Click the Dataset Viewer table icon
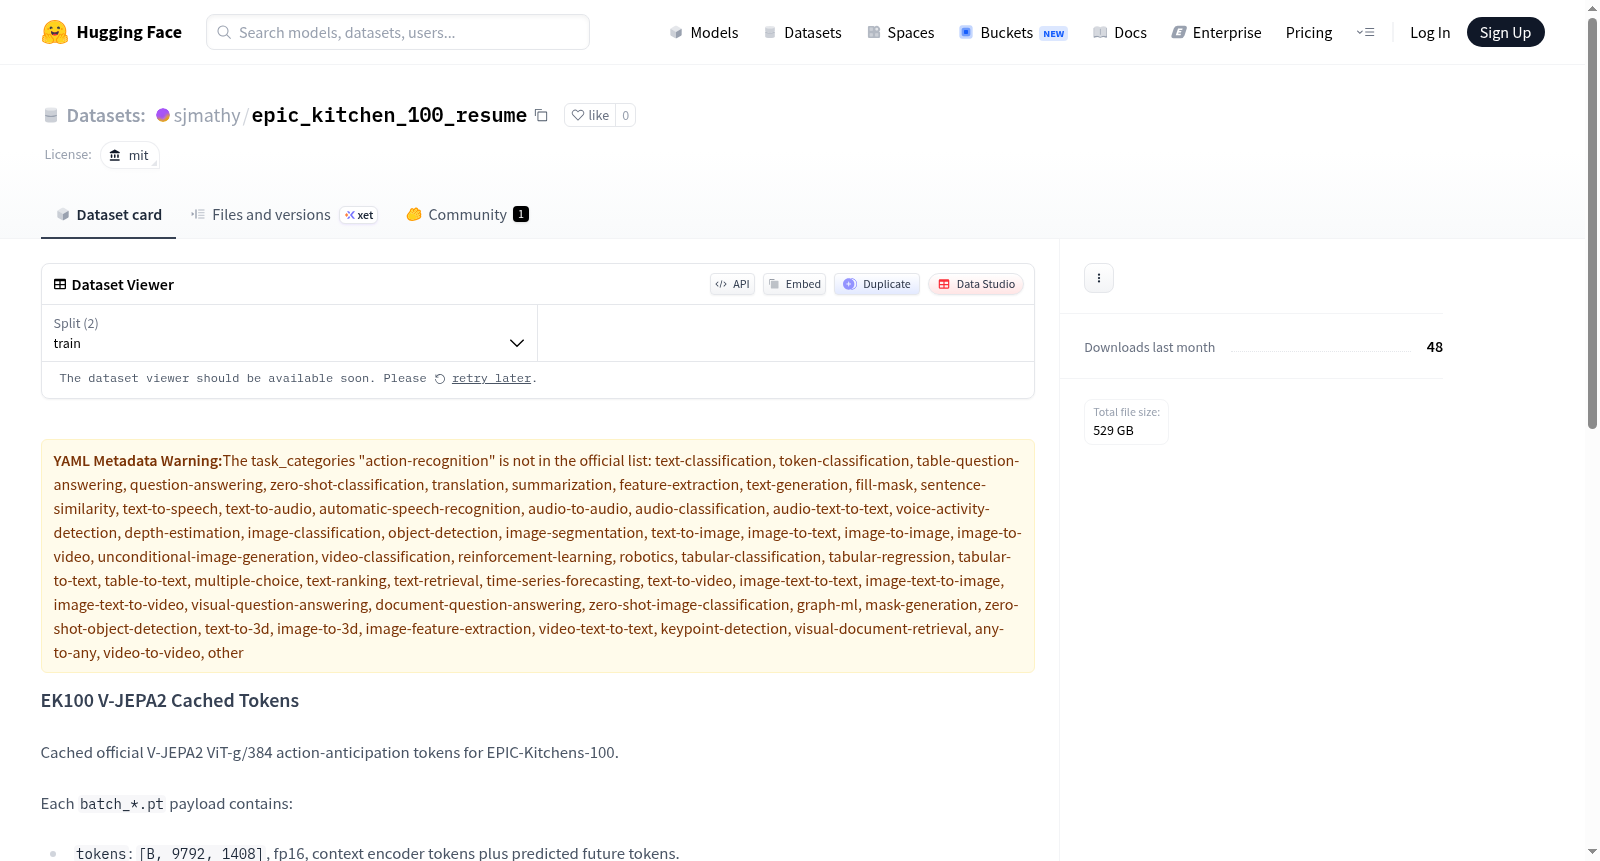The width and height of the screenshot is (1600, 861). 60,285
